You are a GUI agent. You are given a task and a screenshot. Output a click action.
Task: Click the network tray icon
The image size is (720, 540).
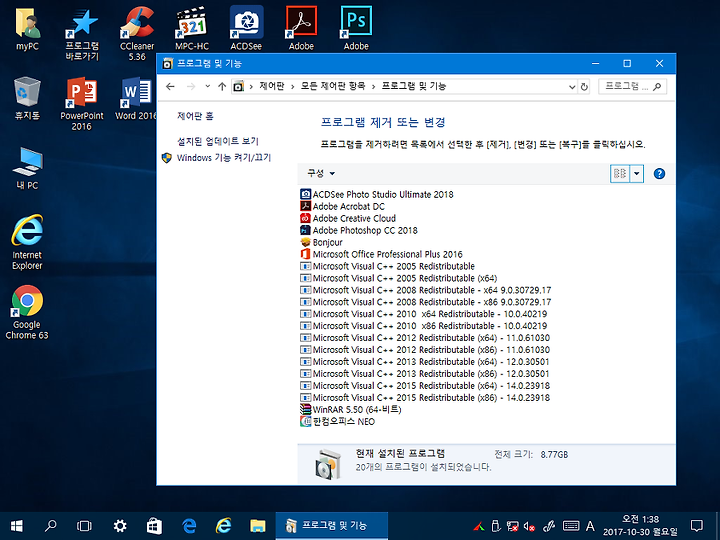click(x=512, y=526)
